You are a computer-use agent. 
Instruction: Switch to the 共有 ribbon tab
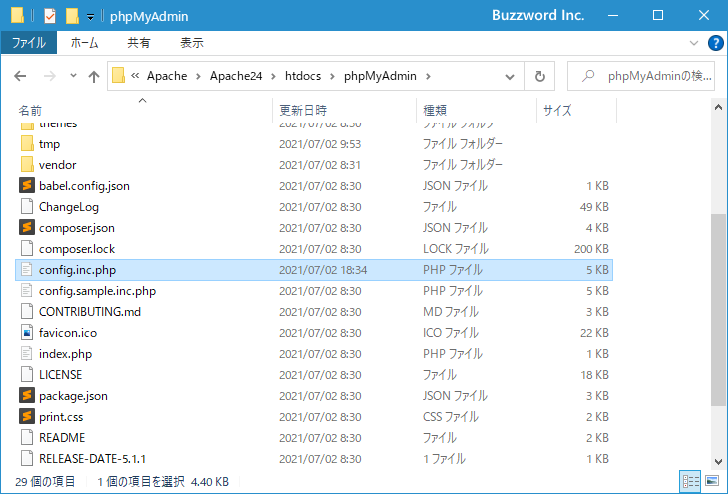pyautogui.click(x=139, y=43)
